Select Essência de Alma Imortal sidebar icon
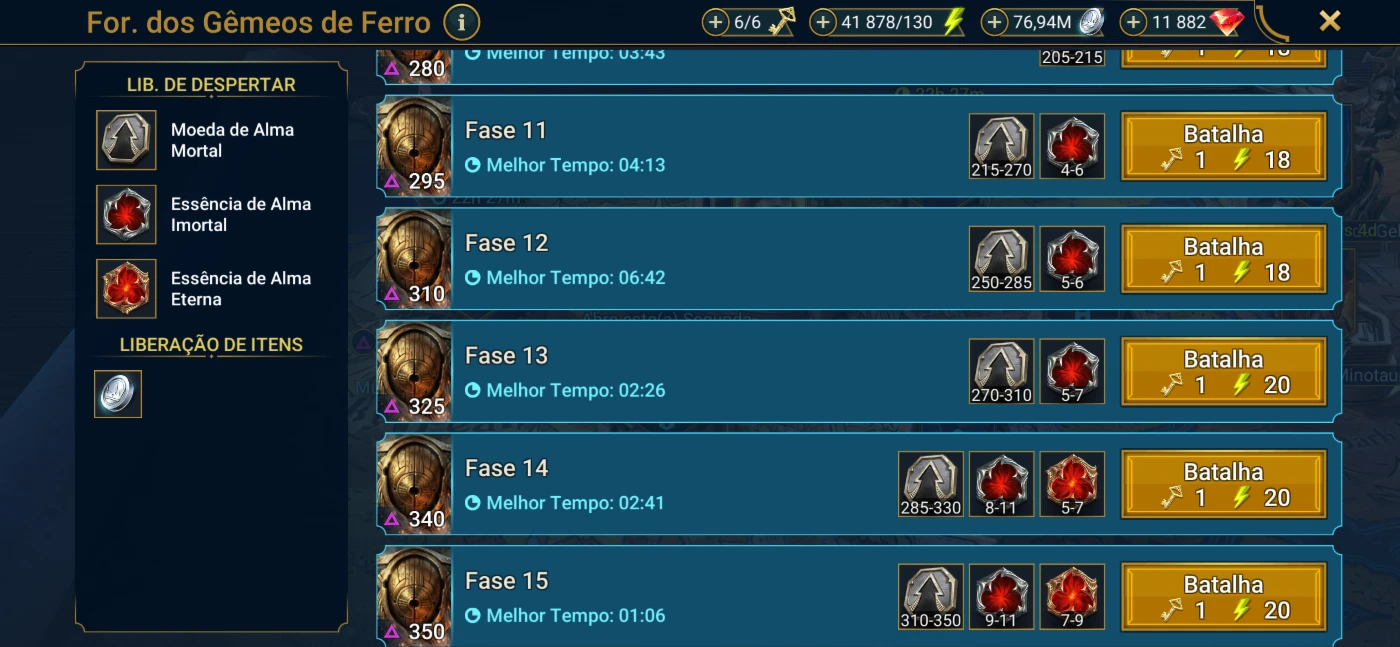The height and width of the screenshot is (647, 1400). [x=126, y=214]
